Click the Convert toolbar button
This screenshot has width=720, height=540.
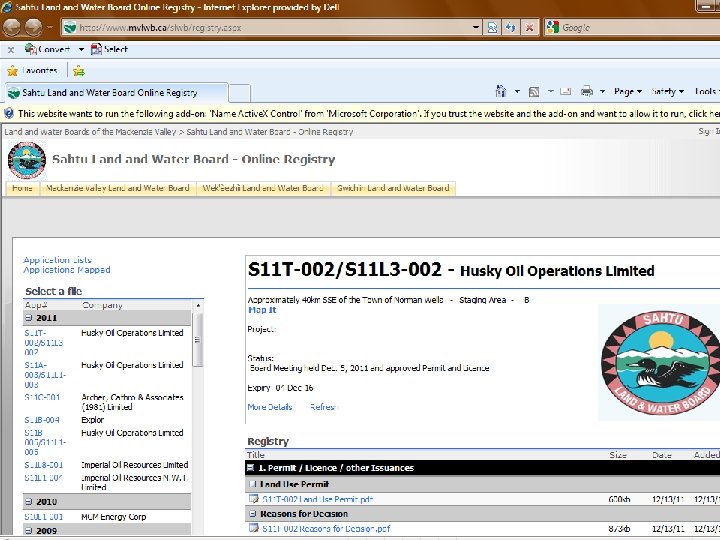click(x=48, y=49)
